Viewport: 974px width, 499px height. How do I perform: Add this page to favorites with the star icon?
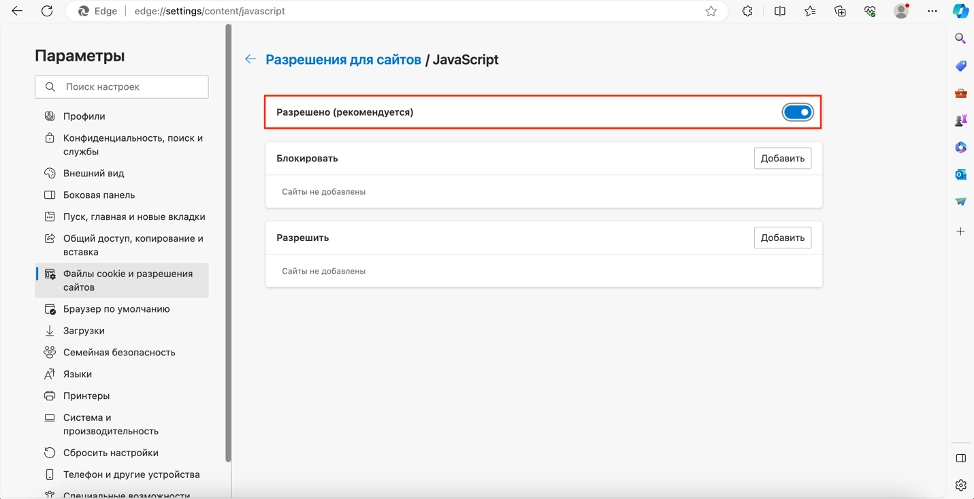pyautogui.click(x=711, y=11)
